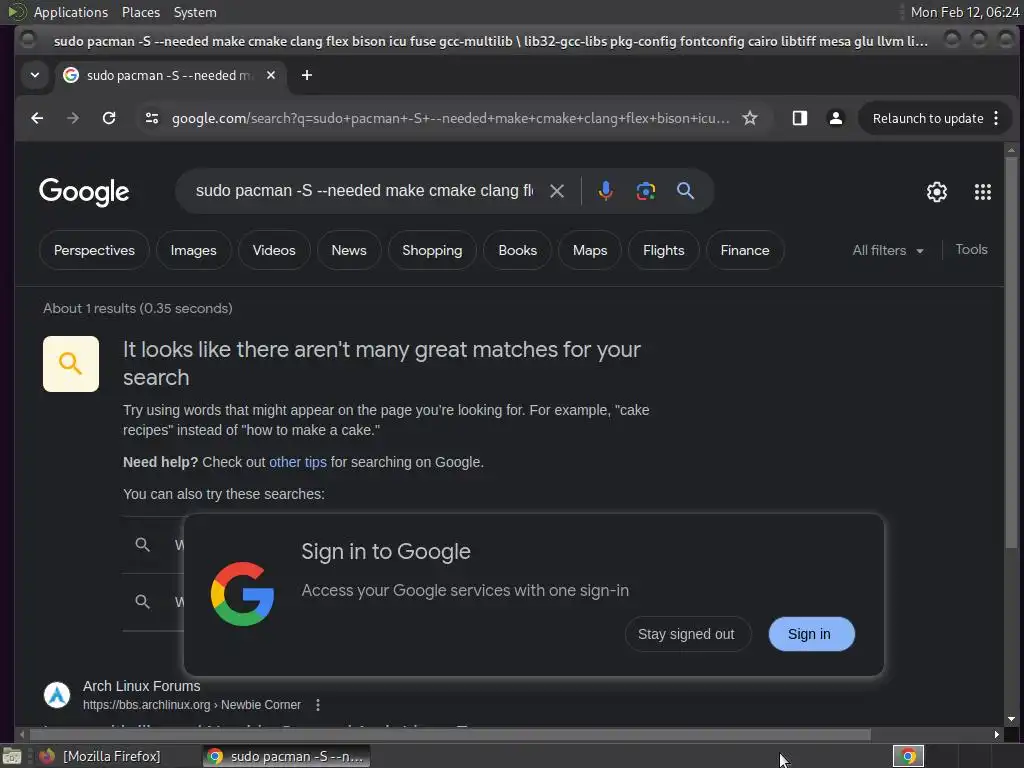Switch to Finance results
The image size is (1024, 768).
coord(744,250)
